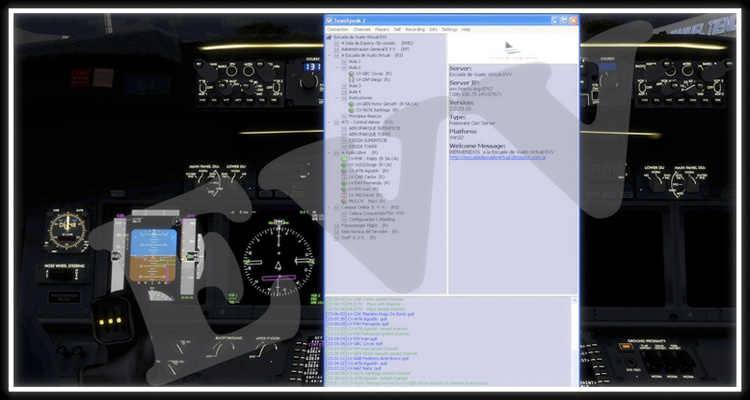Click muted icon of LV-JVD David

[x=344, y=195]
